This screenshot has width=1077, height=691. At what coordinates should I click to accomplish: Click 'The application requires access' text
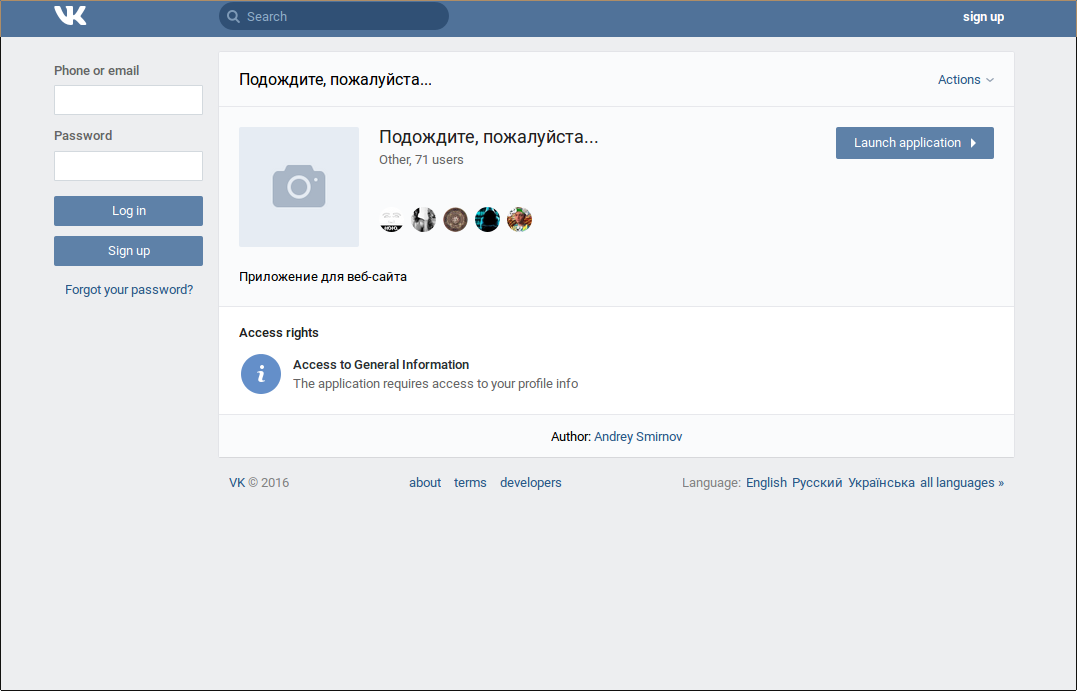435,384
